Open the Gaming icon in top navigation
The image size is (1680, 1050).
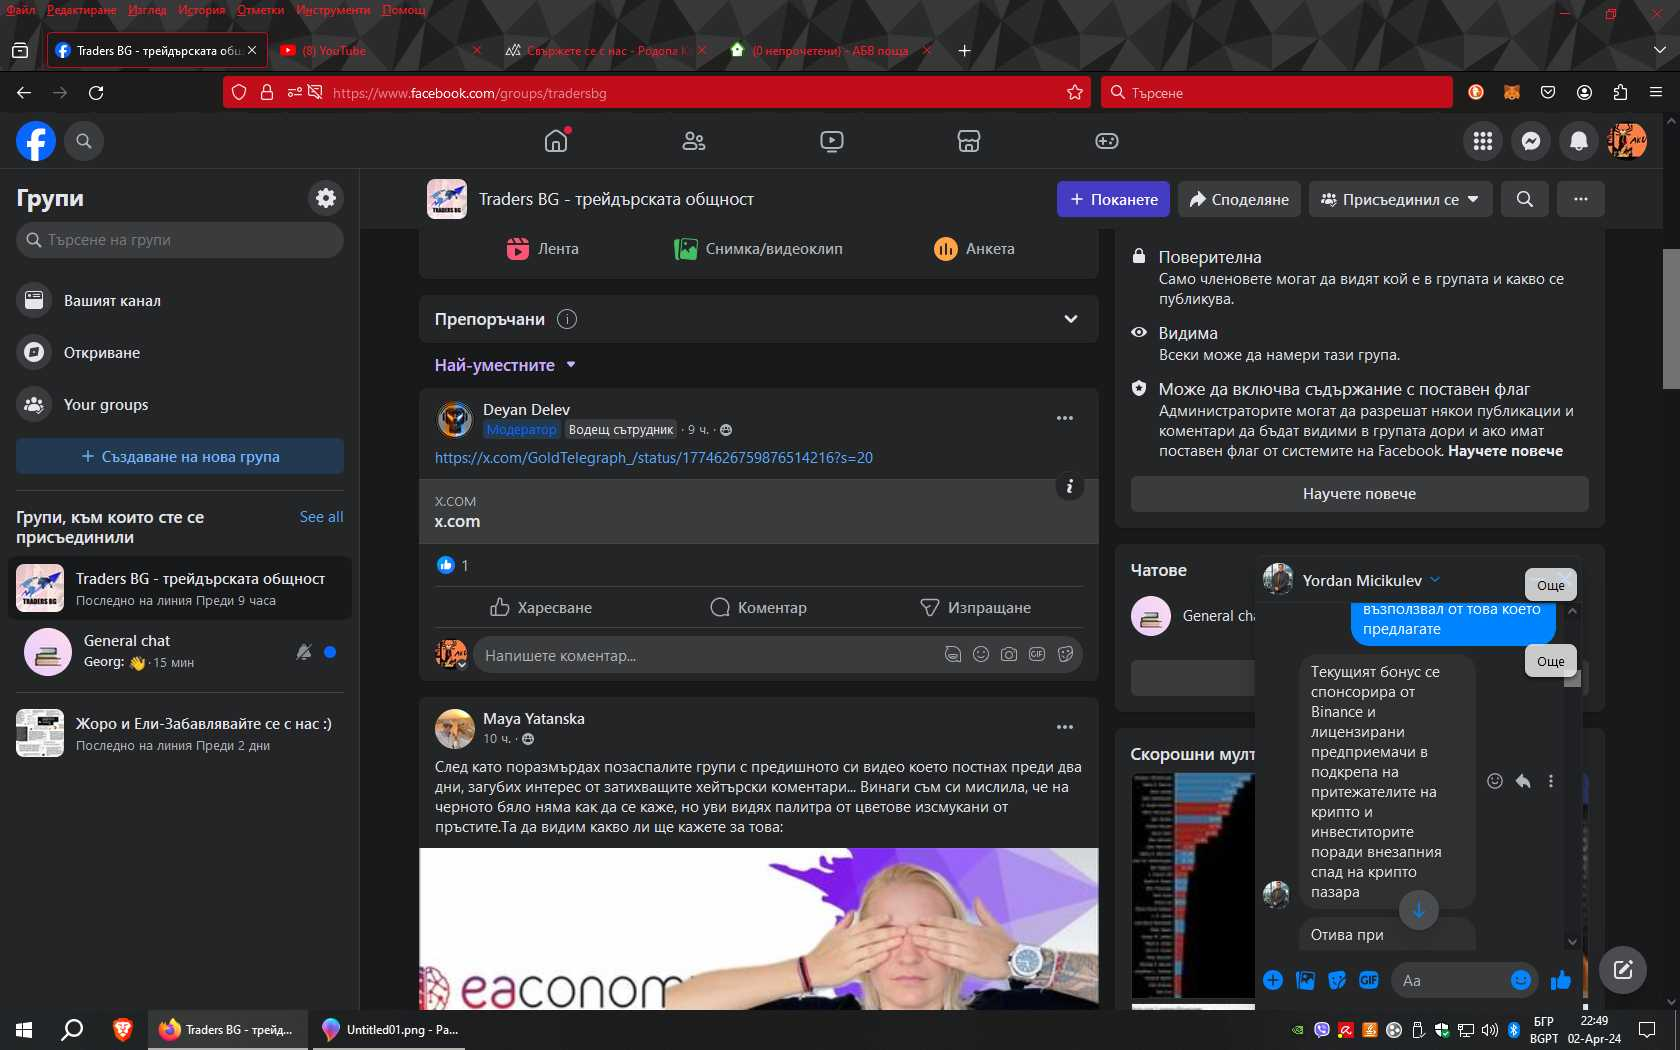1106,141
